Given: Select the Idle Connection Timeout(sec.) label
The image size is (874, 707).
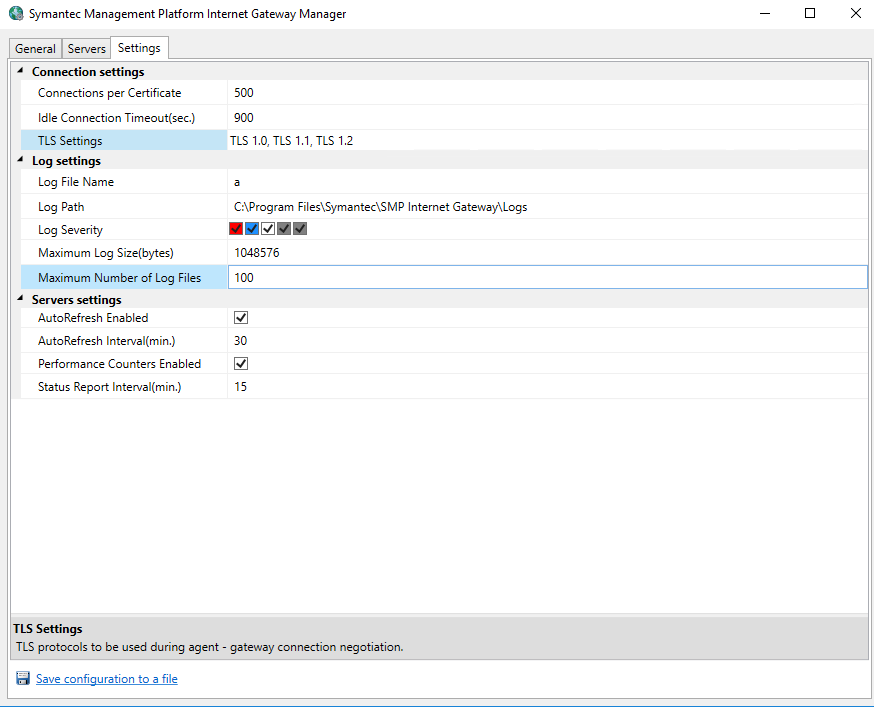Looking at the screenshot, I should pyautogui.click(x=116, y=118).
